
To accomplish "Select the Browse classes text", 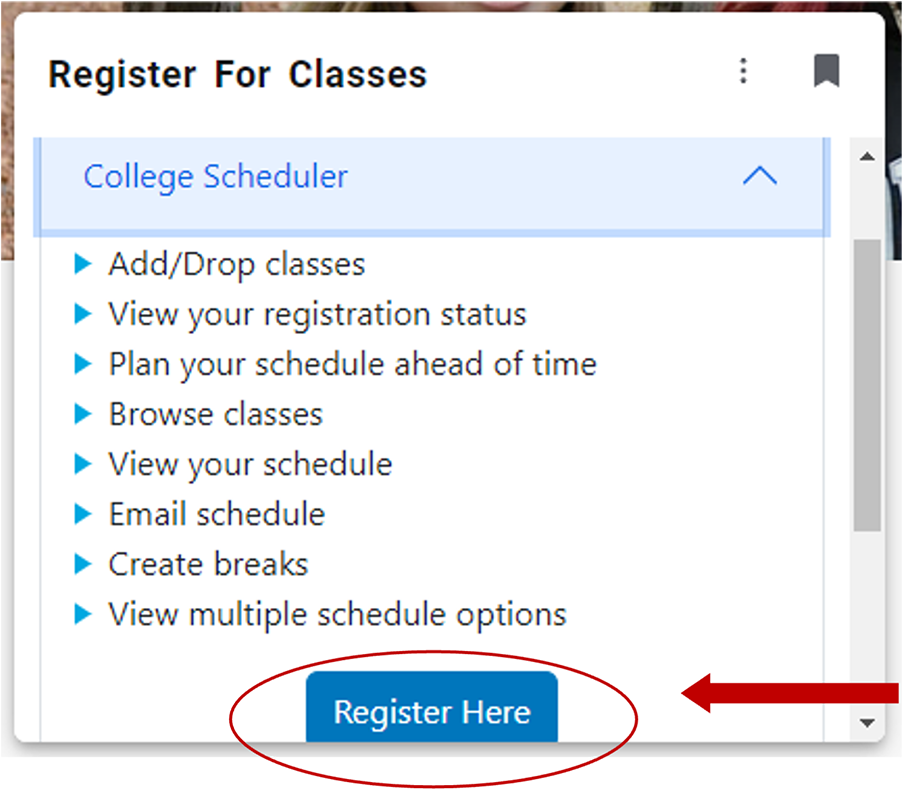I will click(216, 415).
